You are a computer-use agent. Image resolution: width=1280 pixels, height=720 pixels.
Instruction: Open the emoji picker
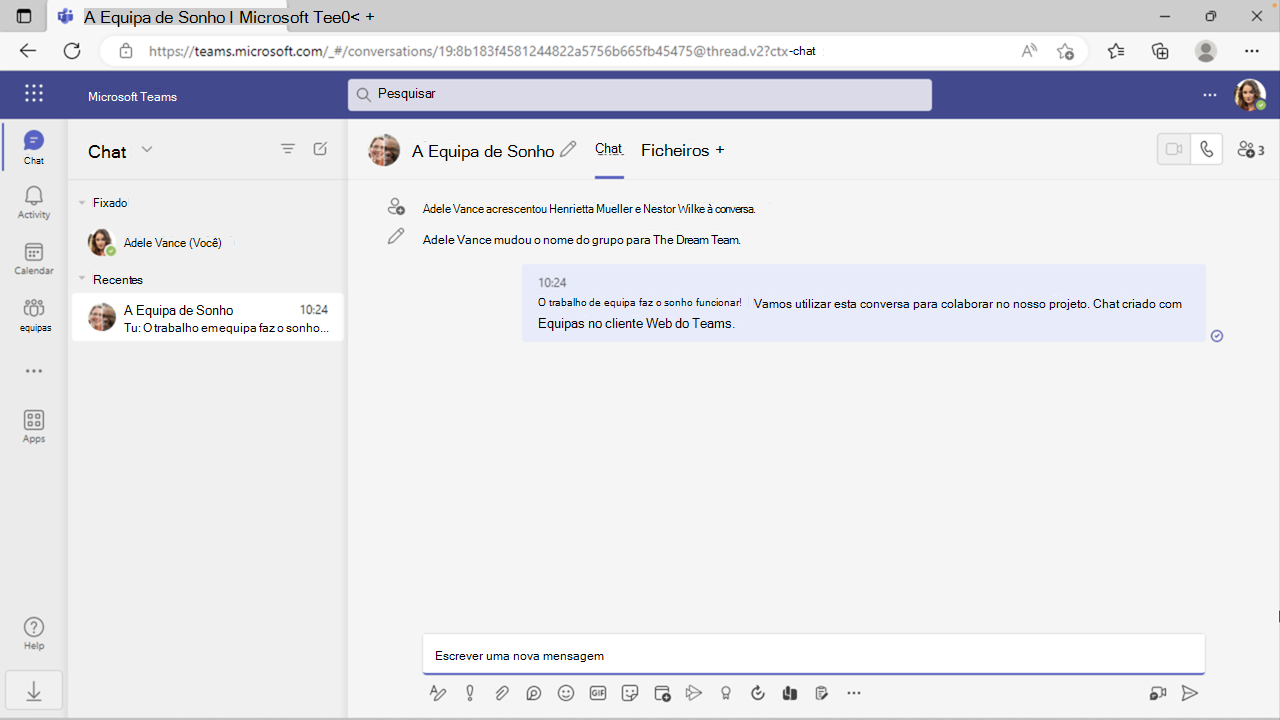pyautogui.click(x=566, y=693)
